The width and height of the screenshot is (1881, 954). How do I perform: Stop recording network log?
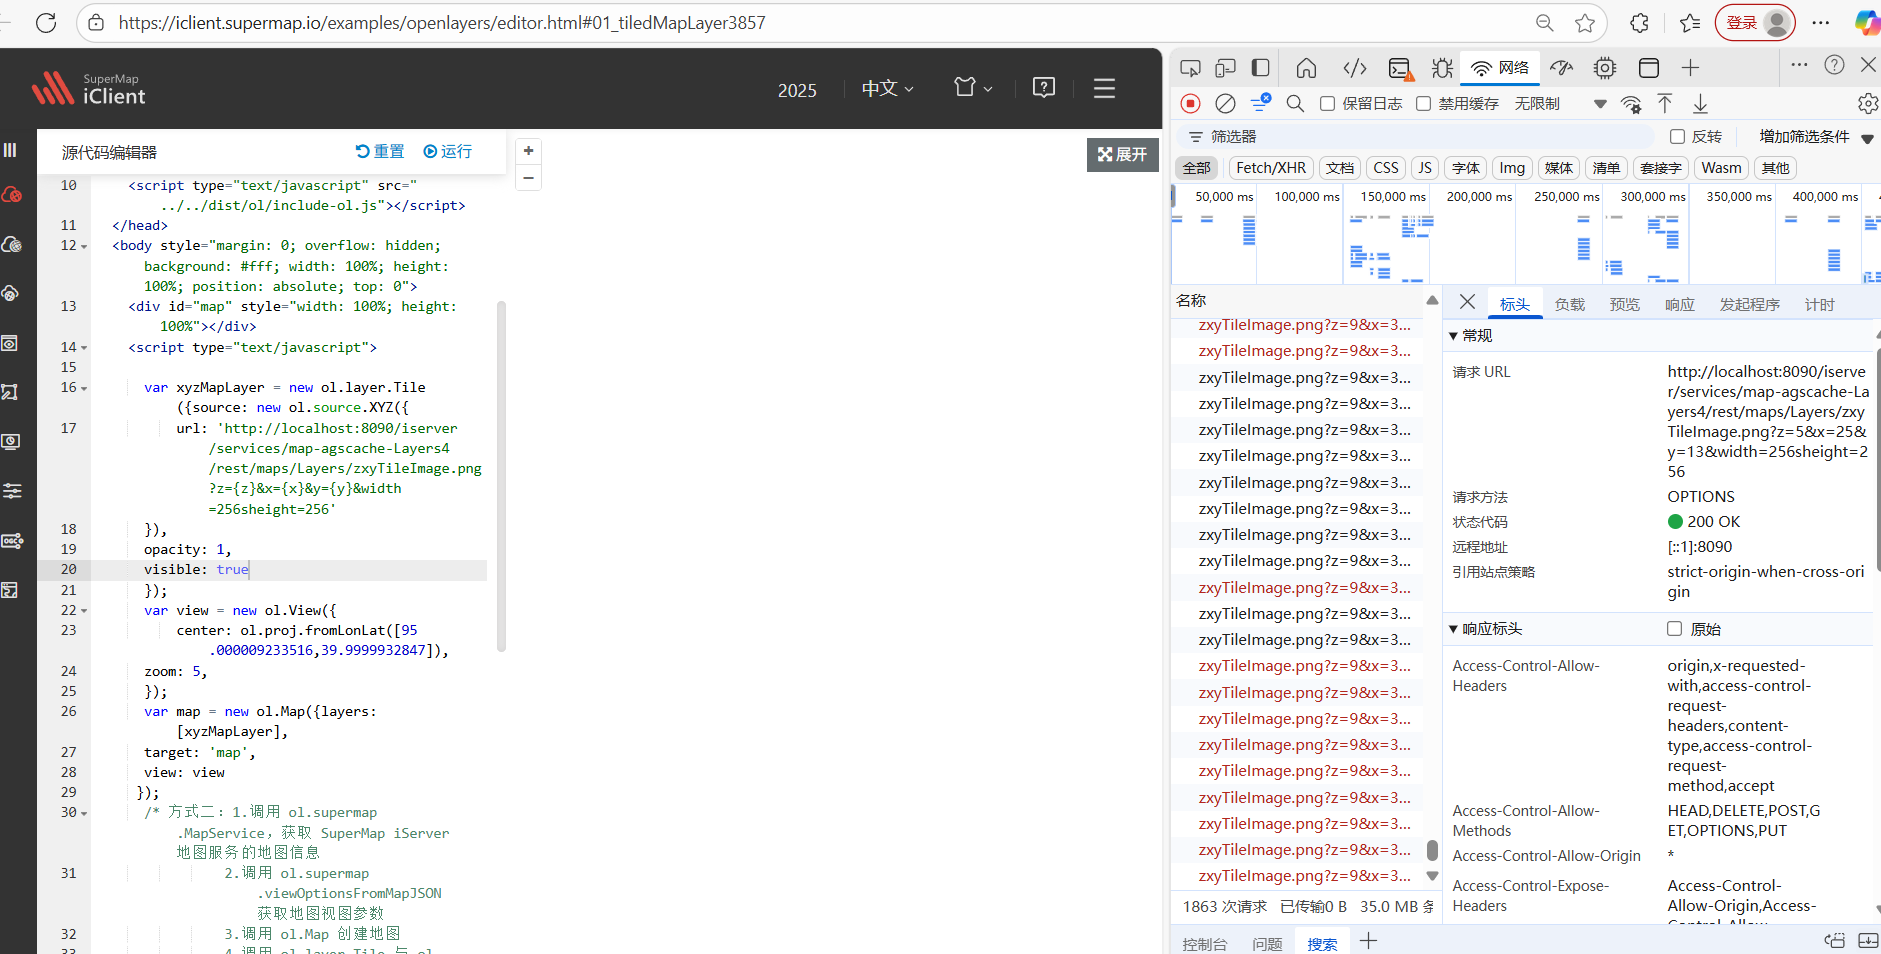1190,103
